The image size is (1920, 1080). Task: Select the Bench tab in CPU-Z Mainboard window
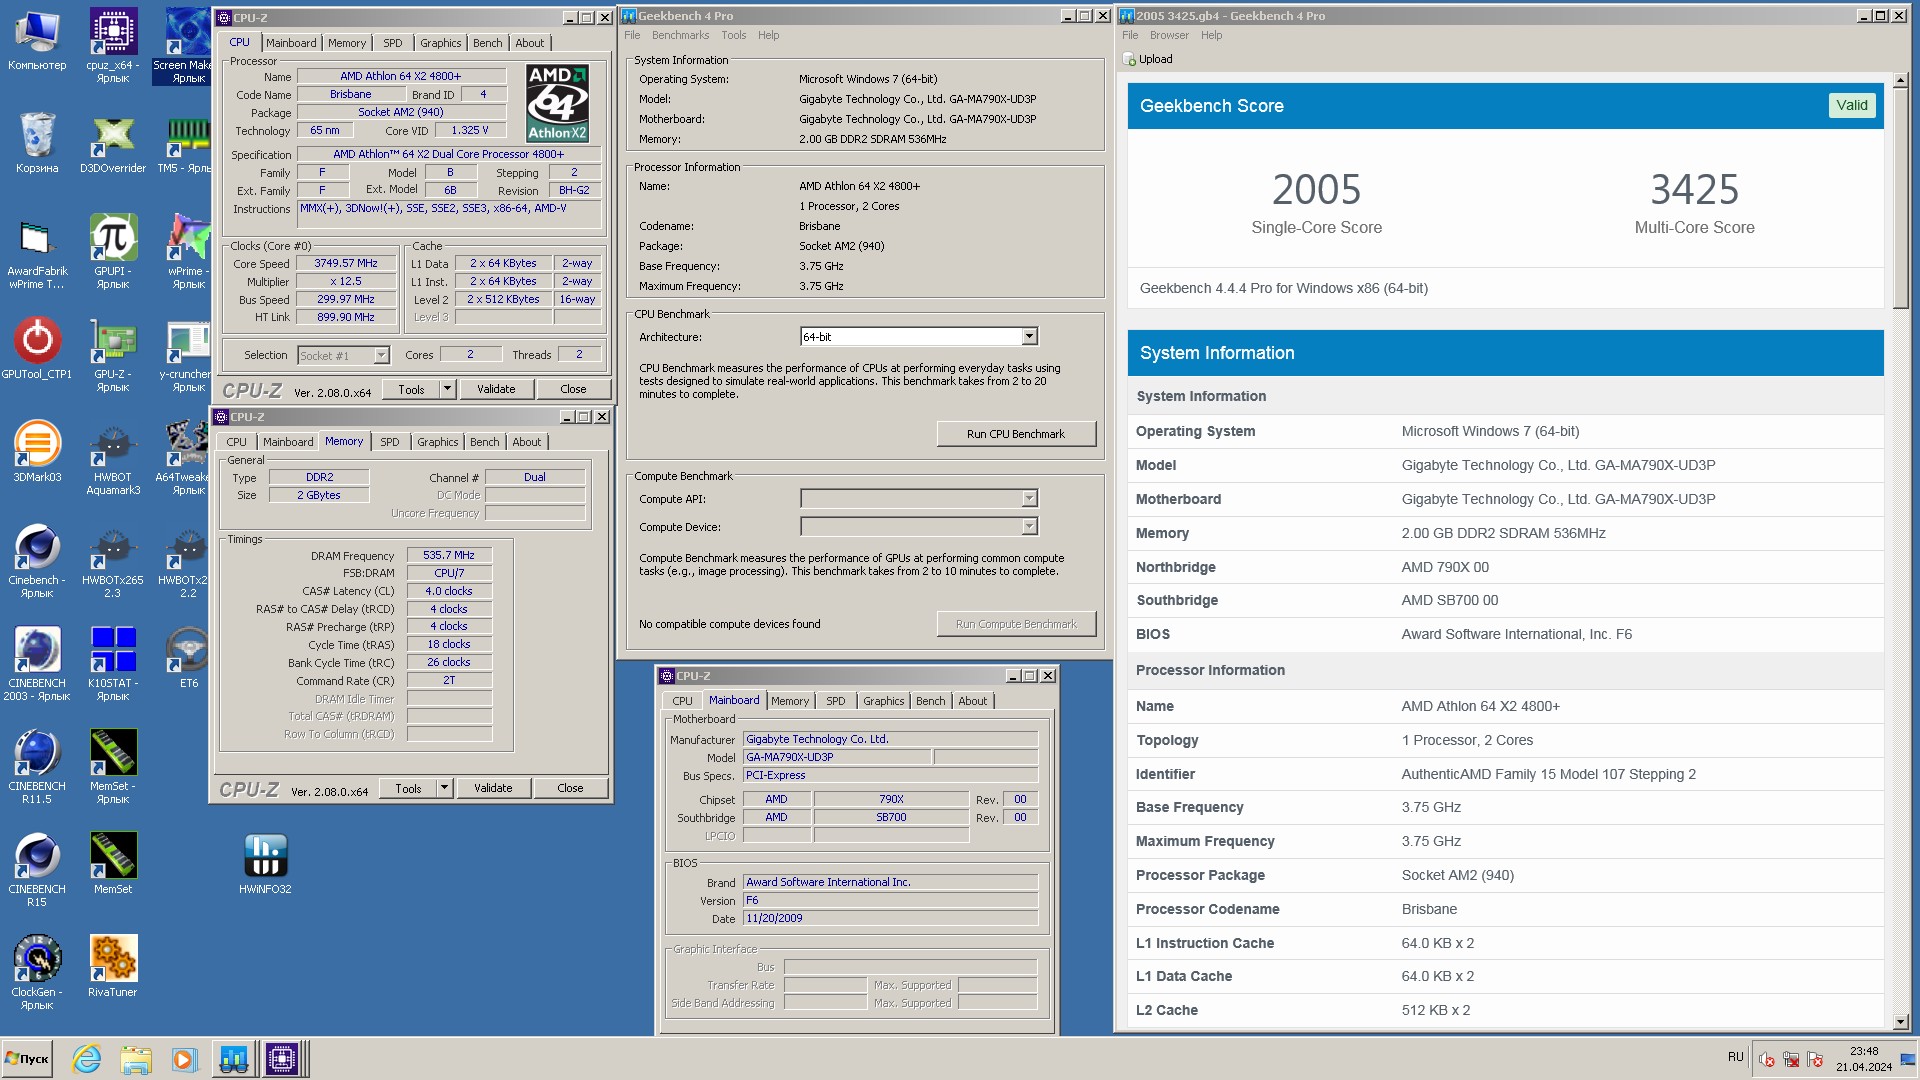point(930,701)
